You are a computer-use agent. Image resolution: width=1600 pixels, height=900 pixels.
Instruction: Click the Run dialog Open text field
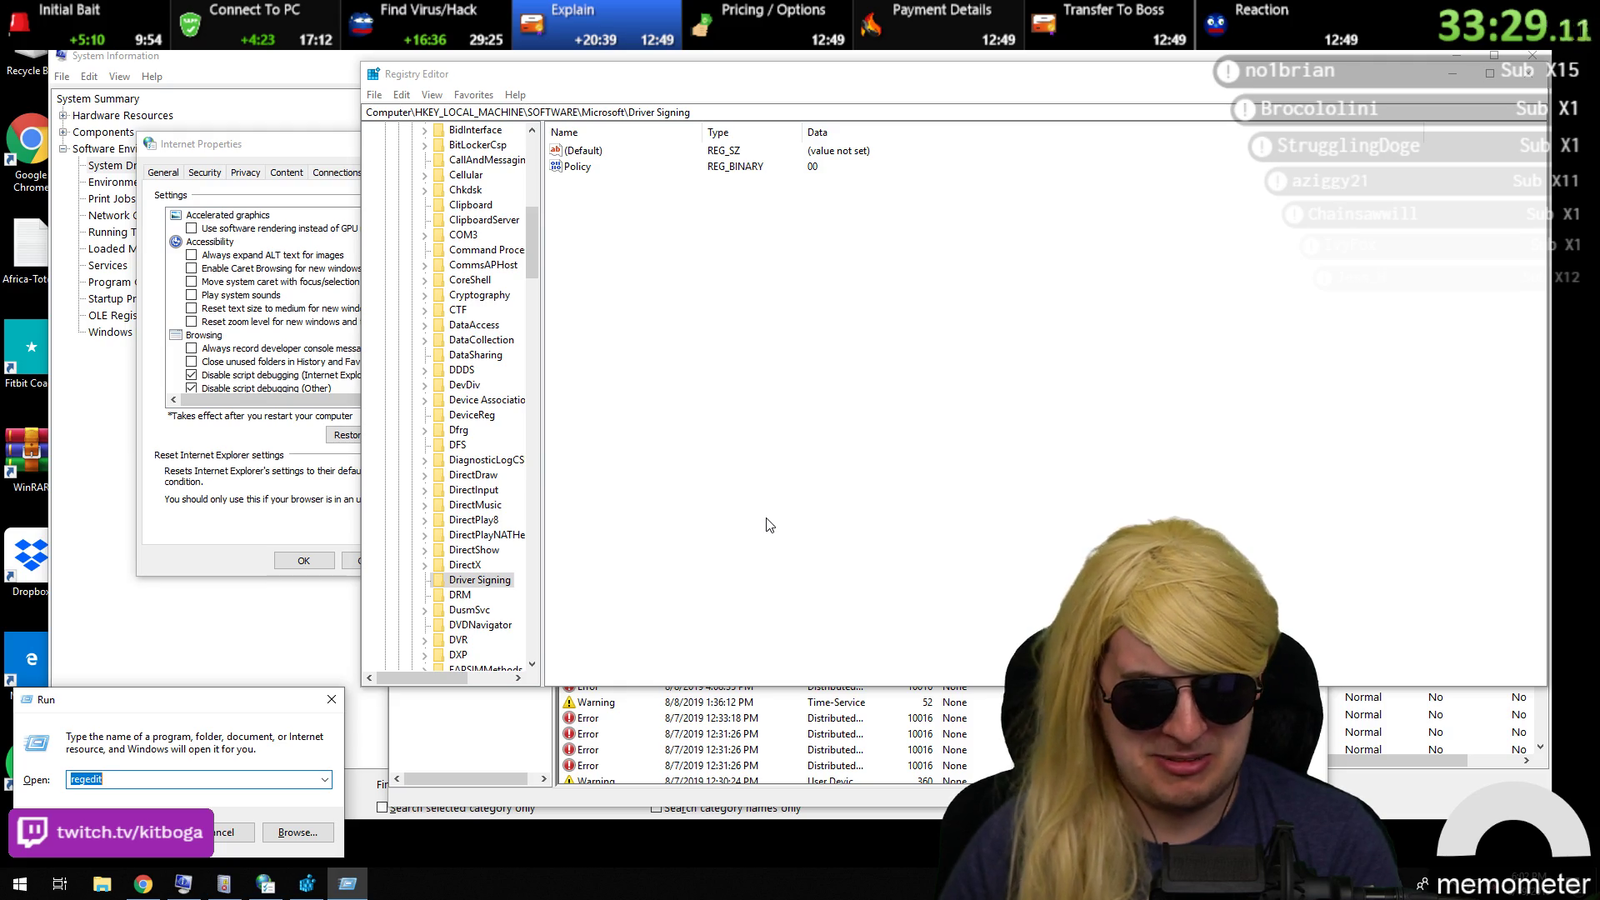coord(192,779)
